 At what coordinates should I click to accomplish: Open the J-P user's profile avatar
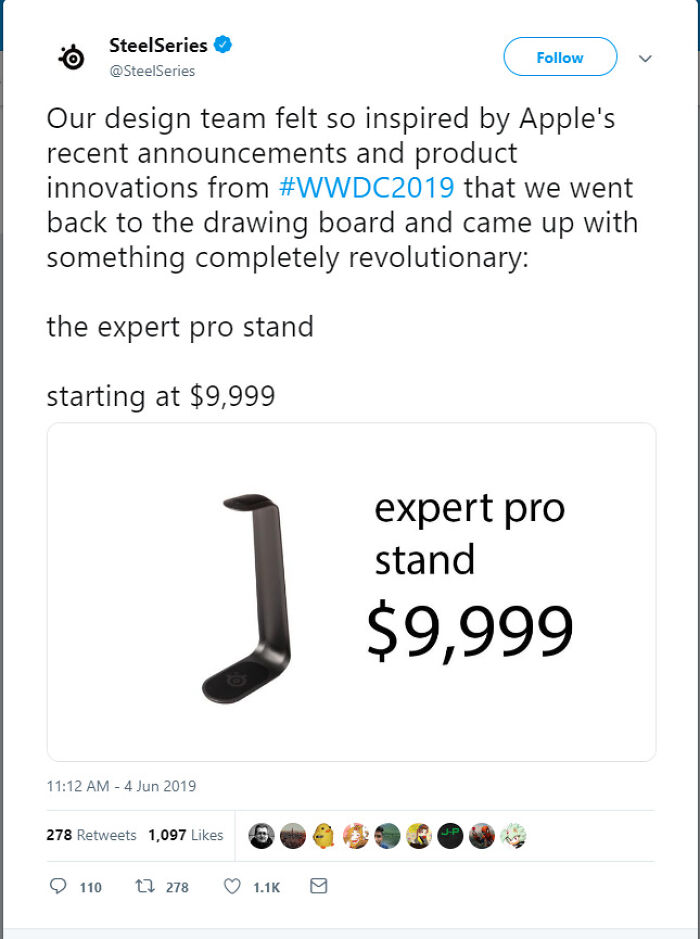point(449,836)
